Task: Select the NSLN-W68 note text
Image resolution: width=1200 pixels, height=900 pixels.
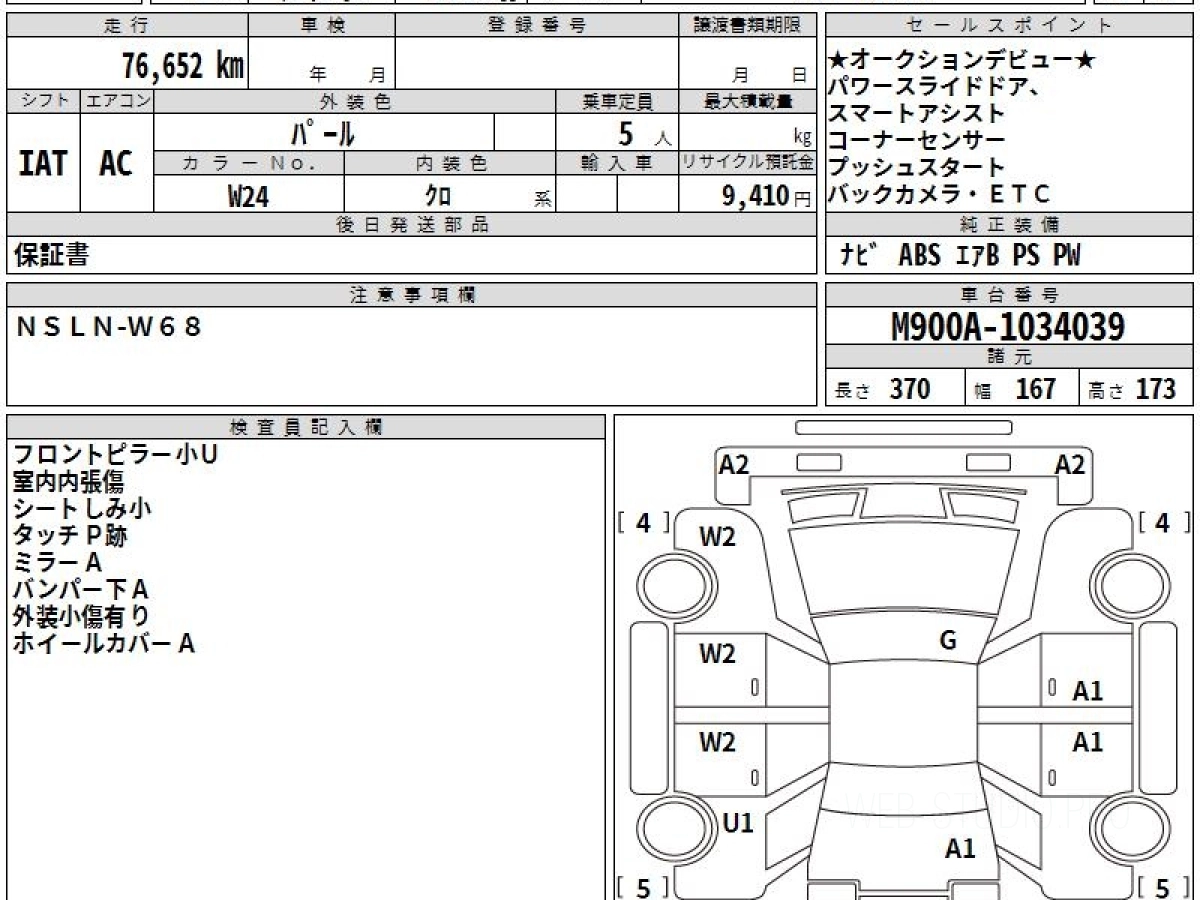Action: point(110,326)
